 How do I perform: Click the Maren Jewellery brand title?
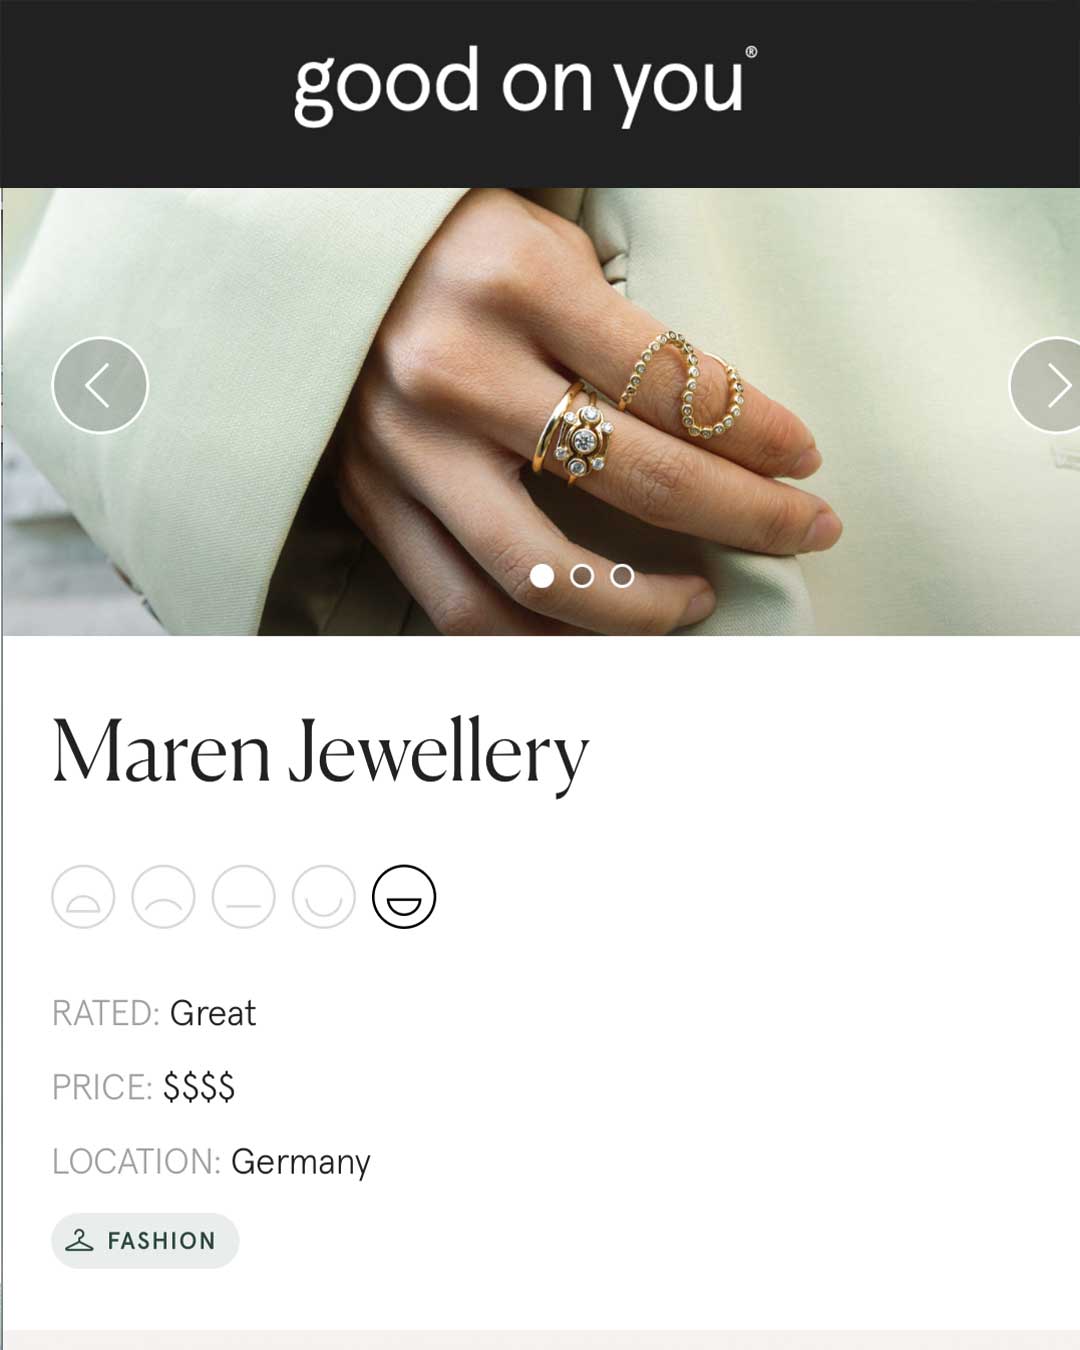[x=320, y=752]
